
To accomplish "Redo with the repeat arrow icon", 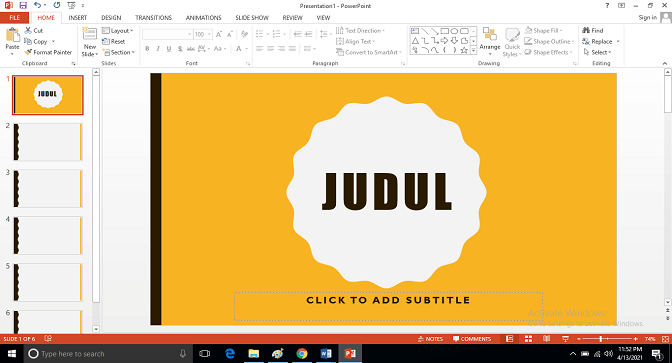I will (x=57, y=6).
